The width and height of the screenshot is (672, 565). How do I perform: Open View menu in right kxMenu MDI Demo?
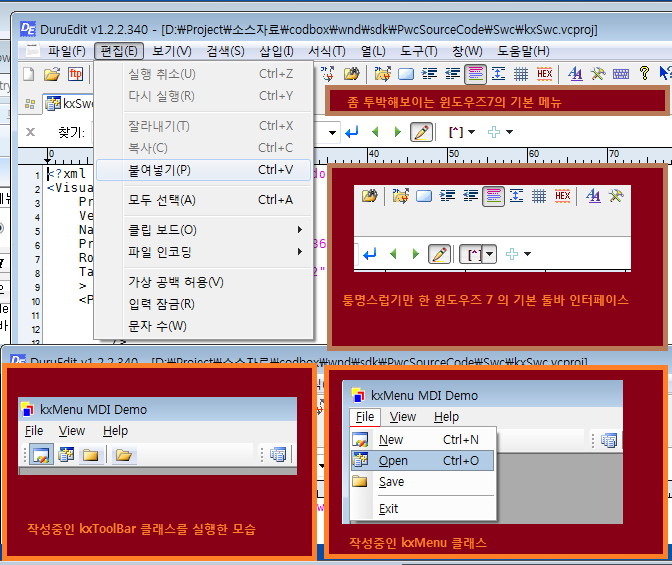(403, 417)
